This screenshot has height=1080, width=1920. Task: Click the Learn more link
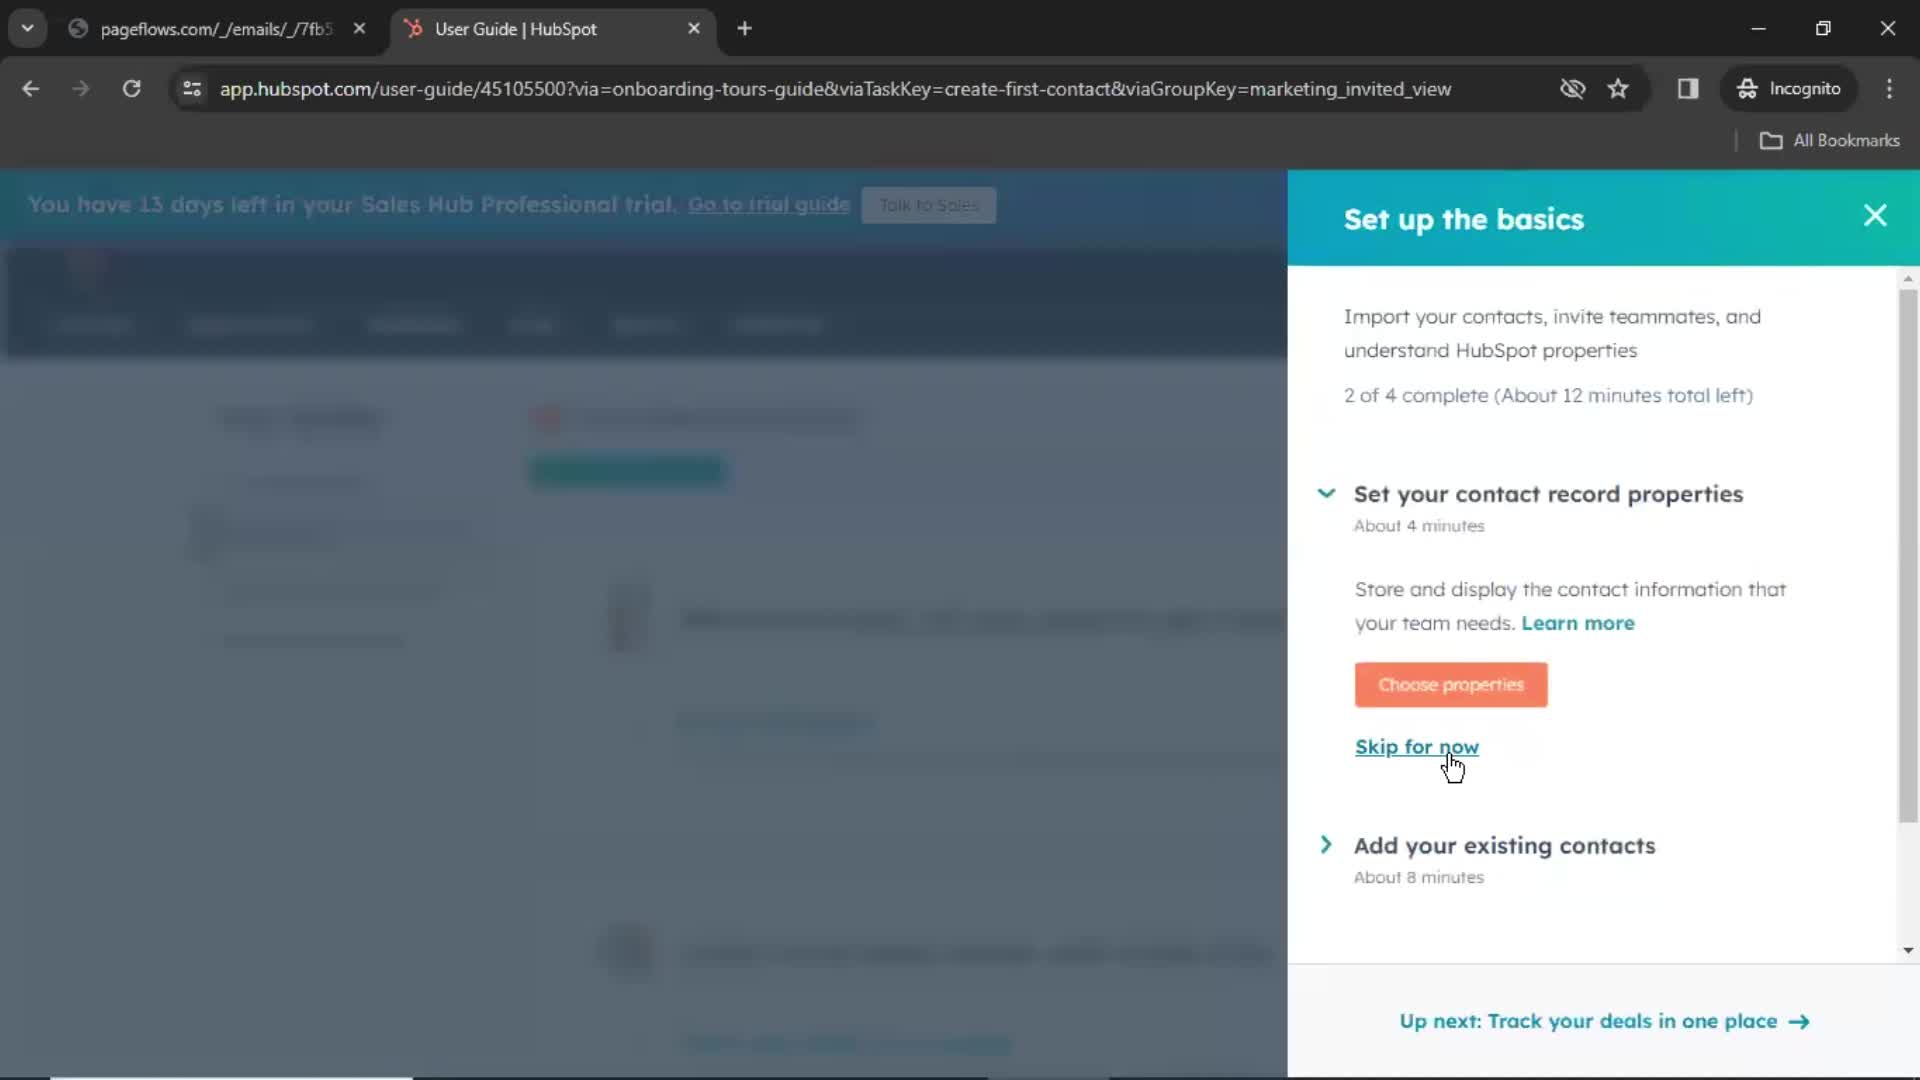tap(1578, 622)
